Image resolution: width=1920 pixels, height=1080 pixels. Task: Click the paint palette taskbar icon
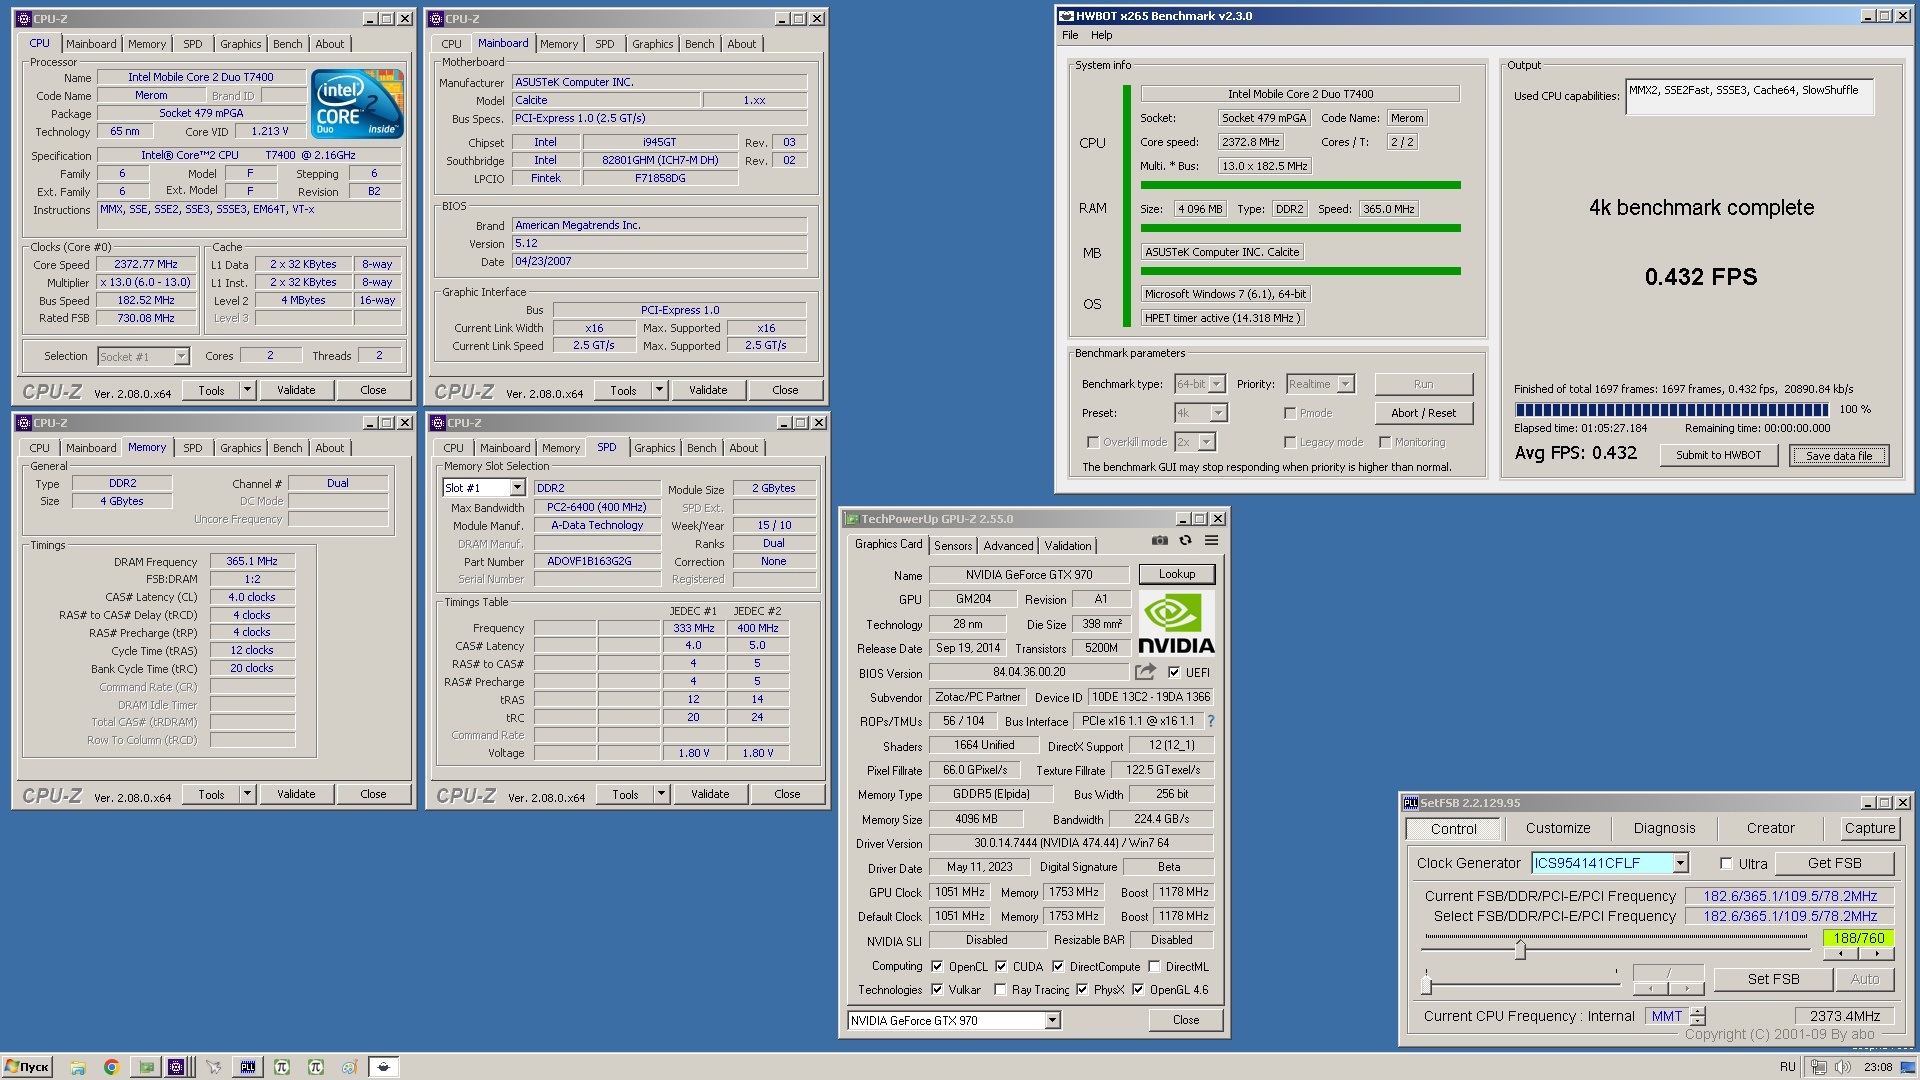tap(349, 1067)
